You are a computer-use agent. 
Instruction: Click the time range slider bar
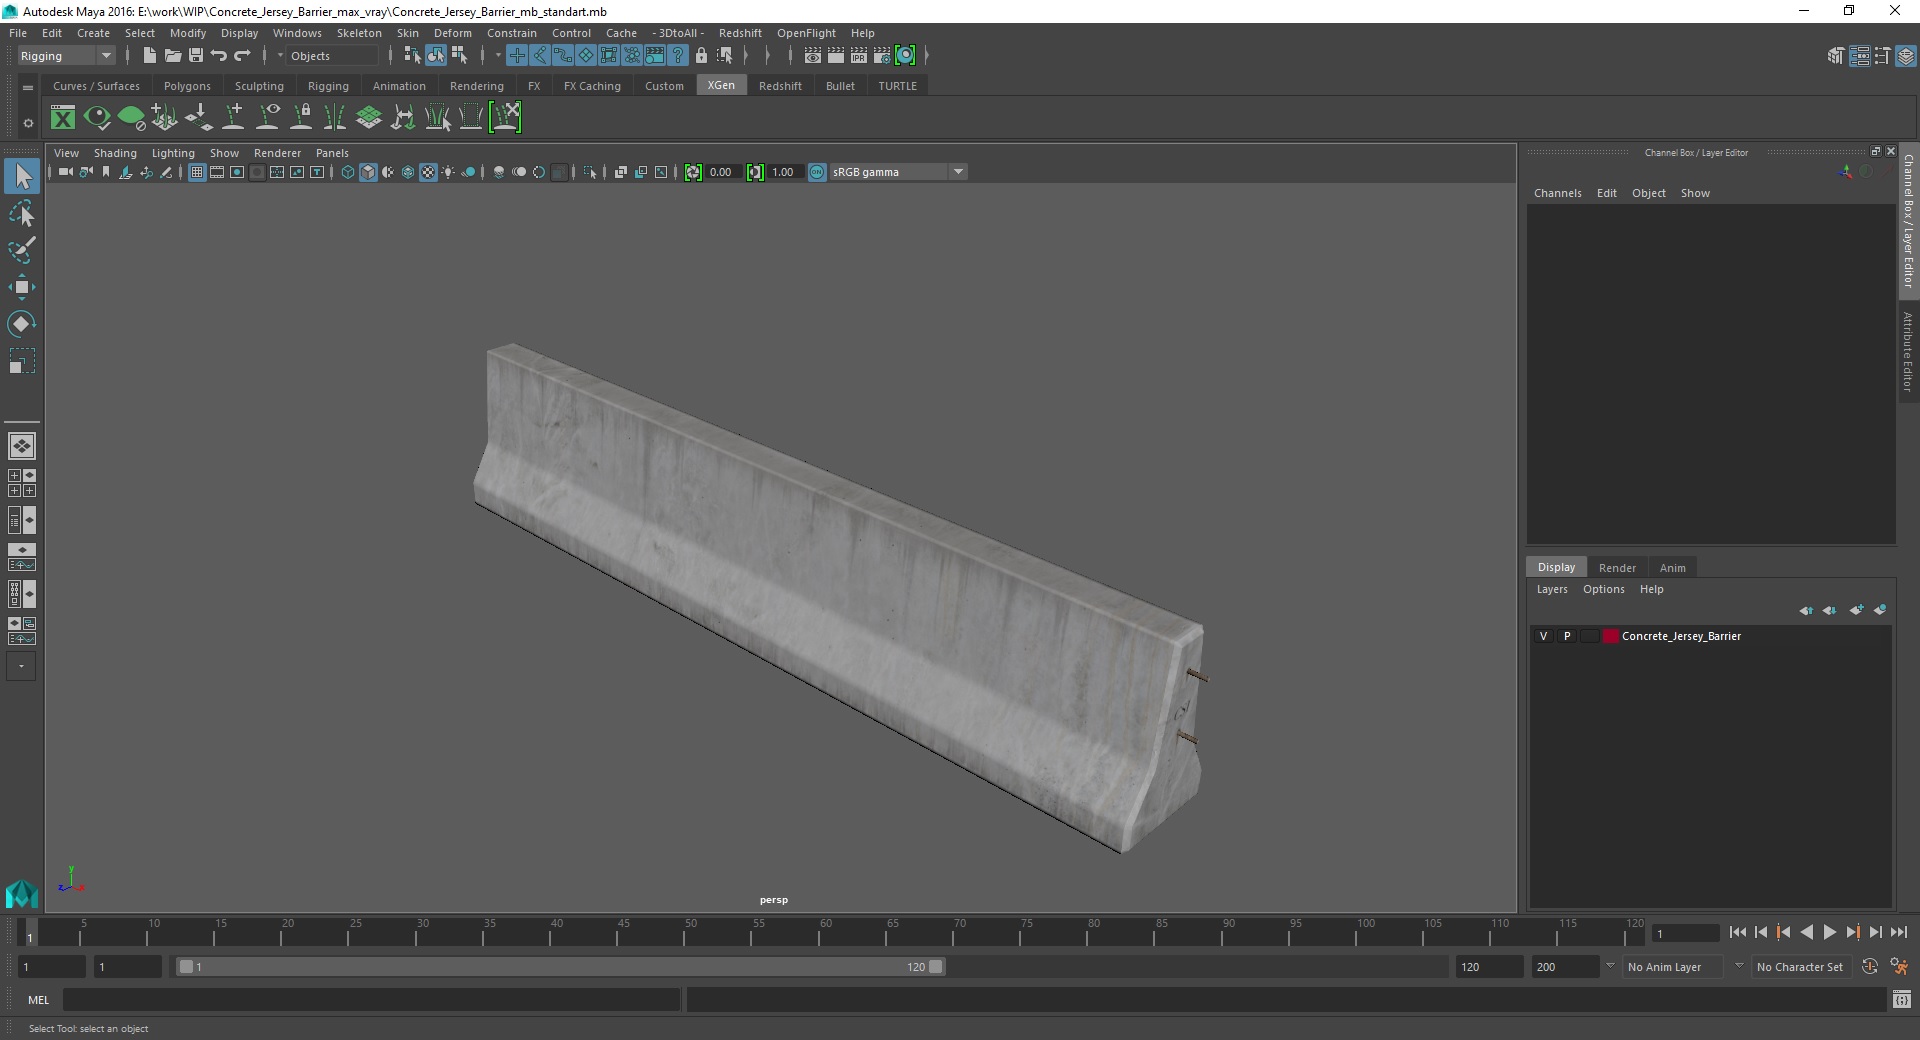560,967
